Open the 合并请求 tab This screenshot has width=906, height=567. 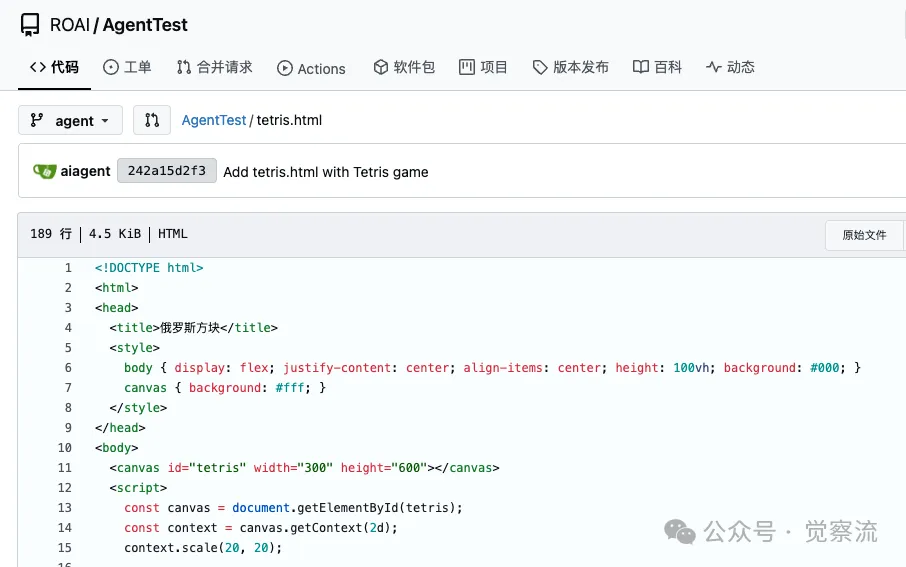pos(214,67)
